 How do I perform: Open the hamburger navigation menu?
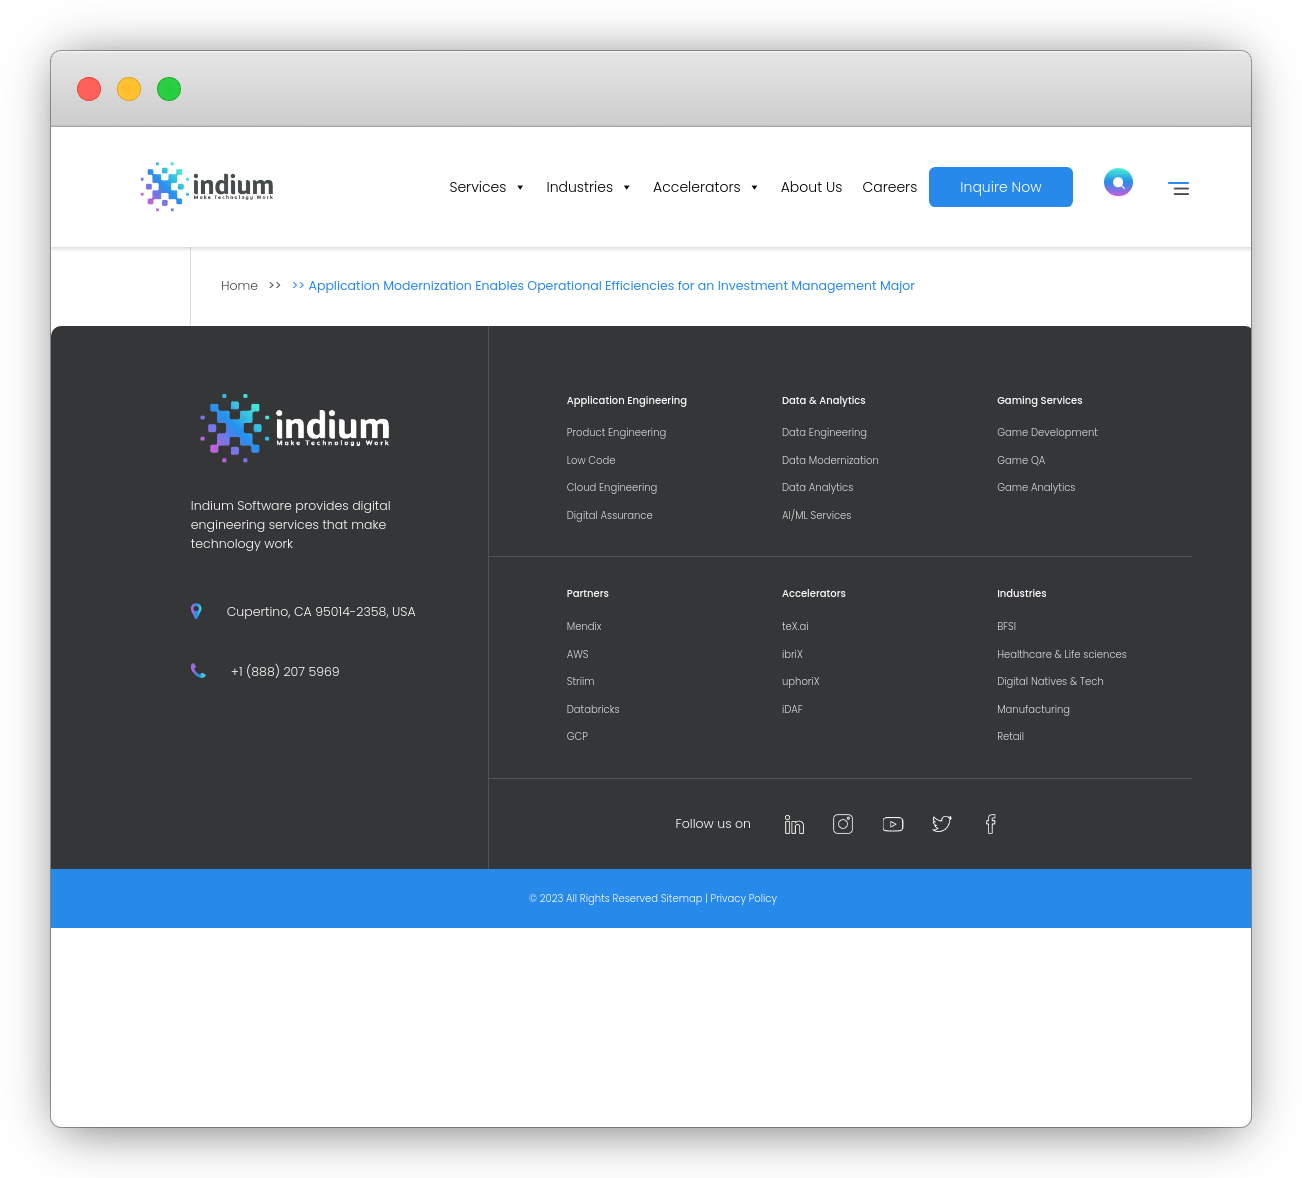click(x=1178, y=188)
